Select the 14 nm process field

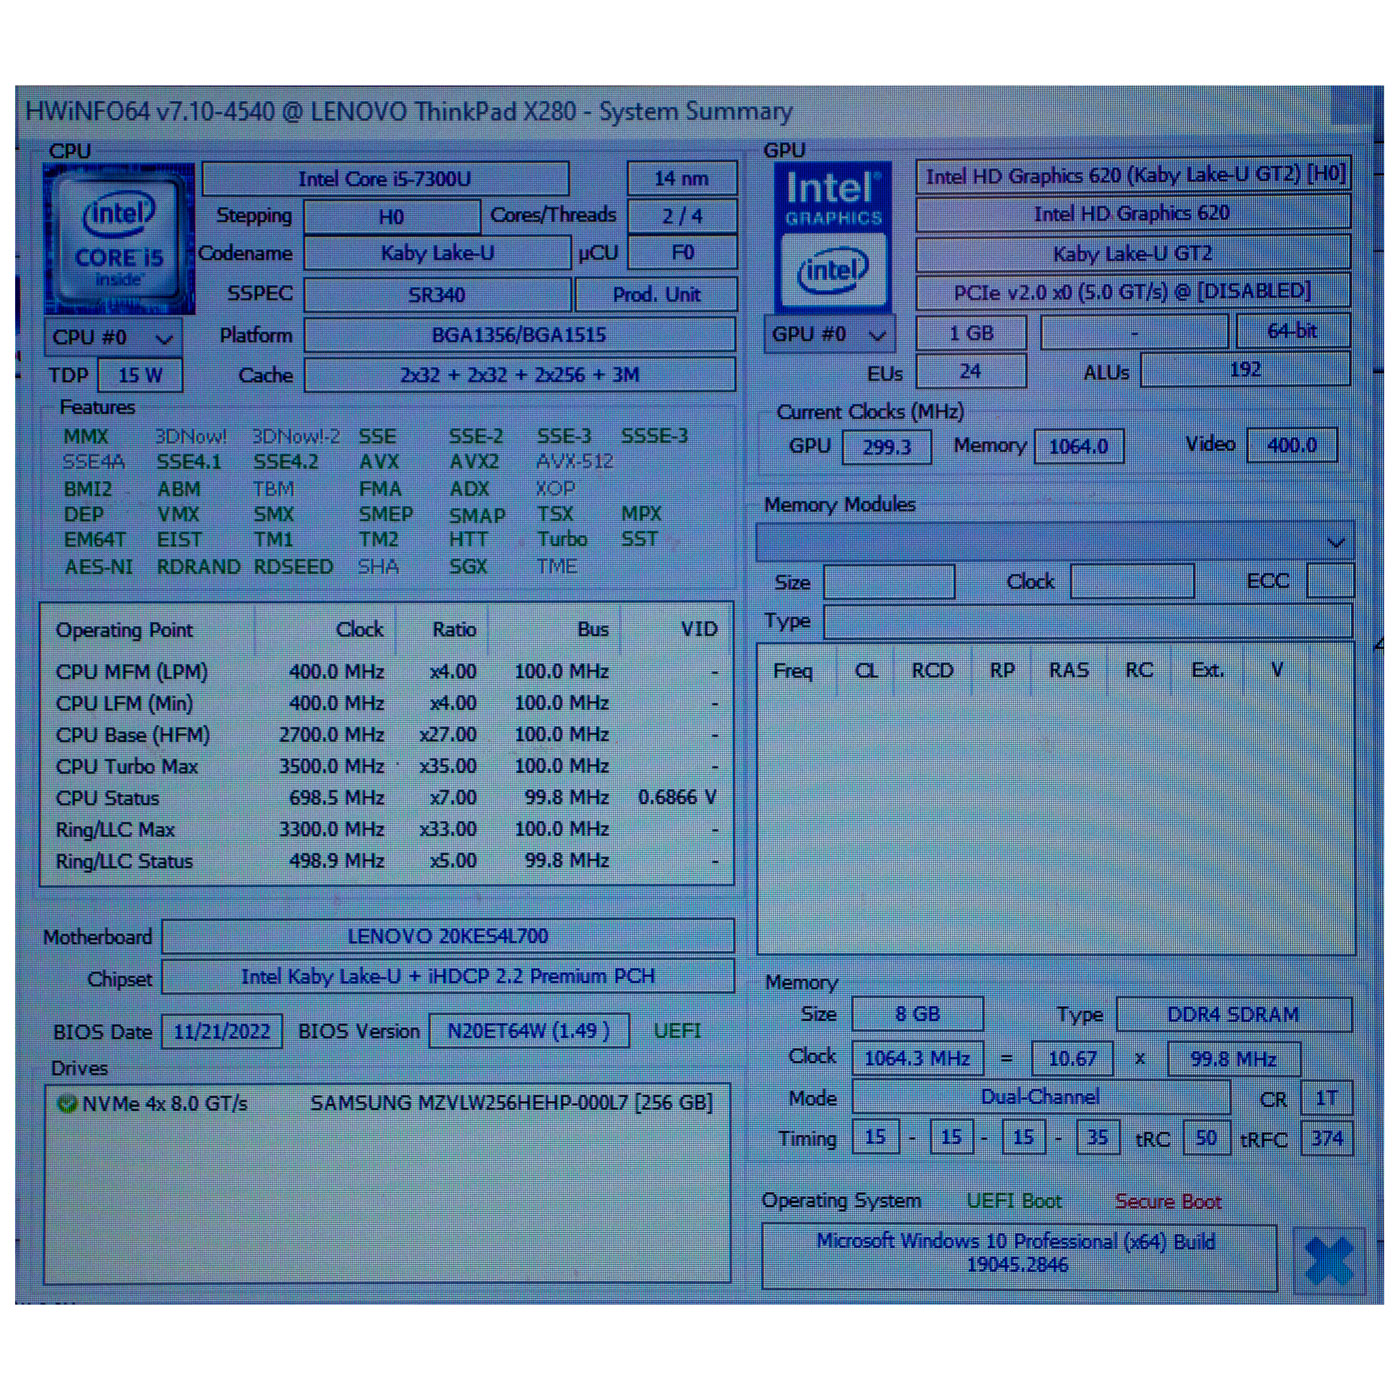[x=682, y=179]
